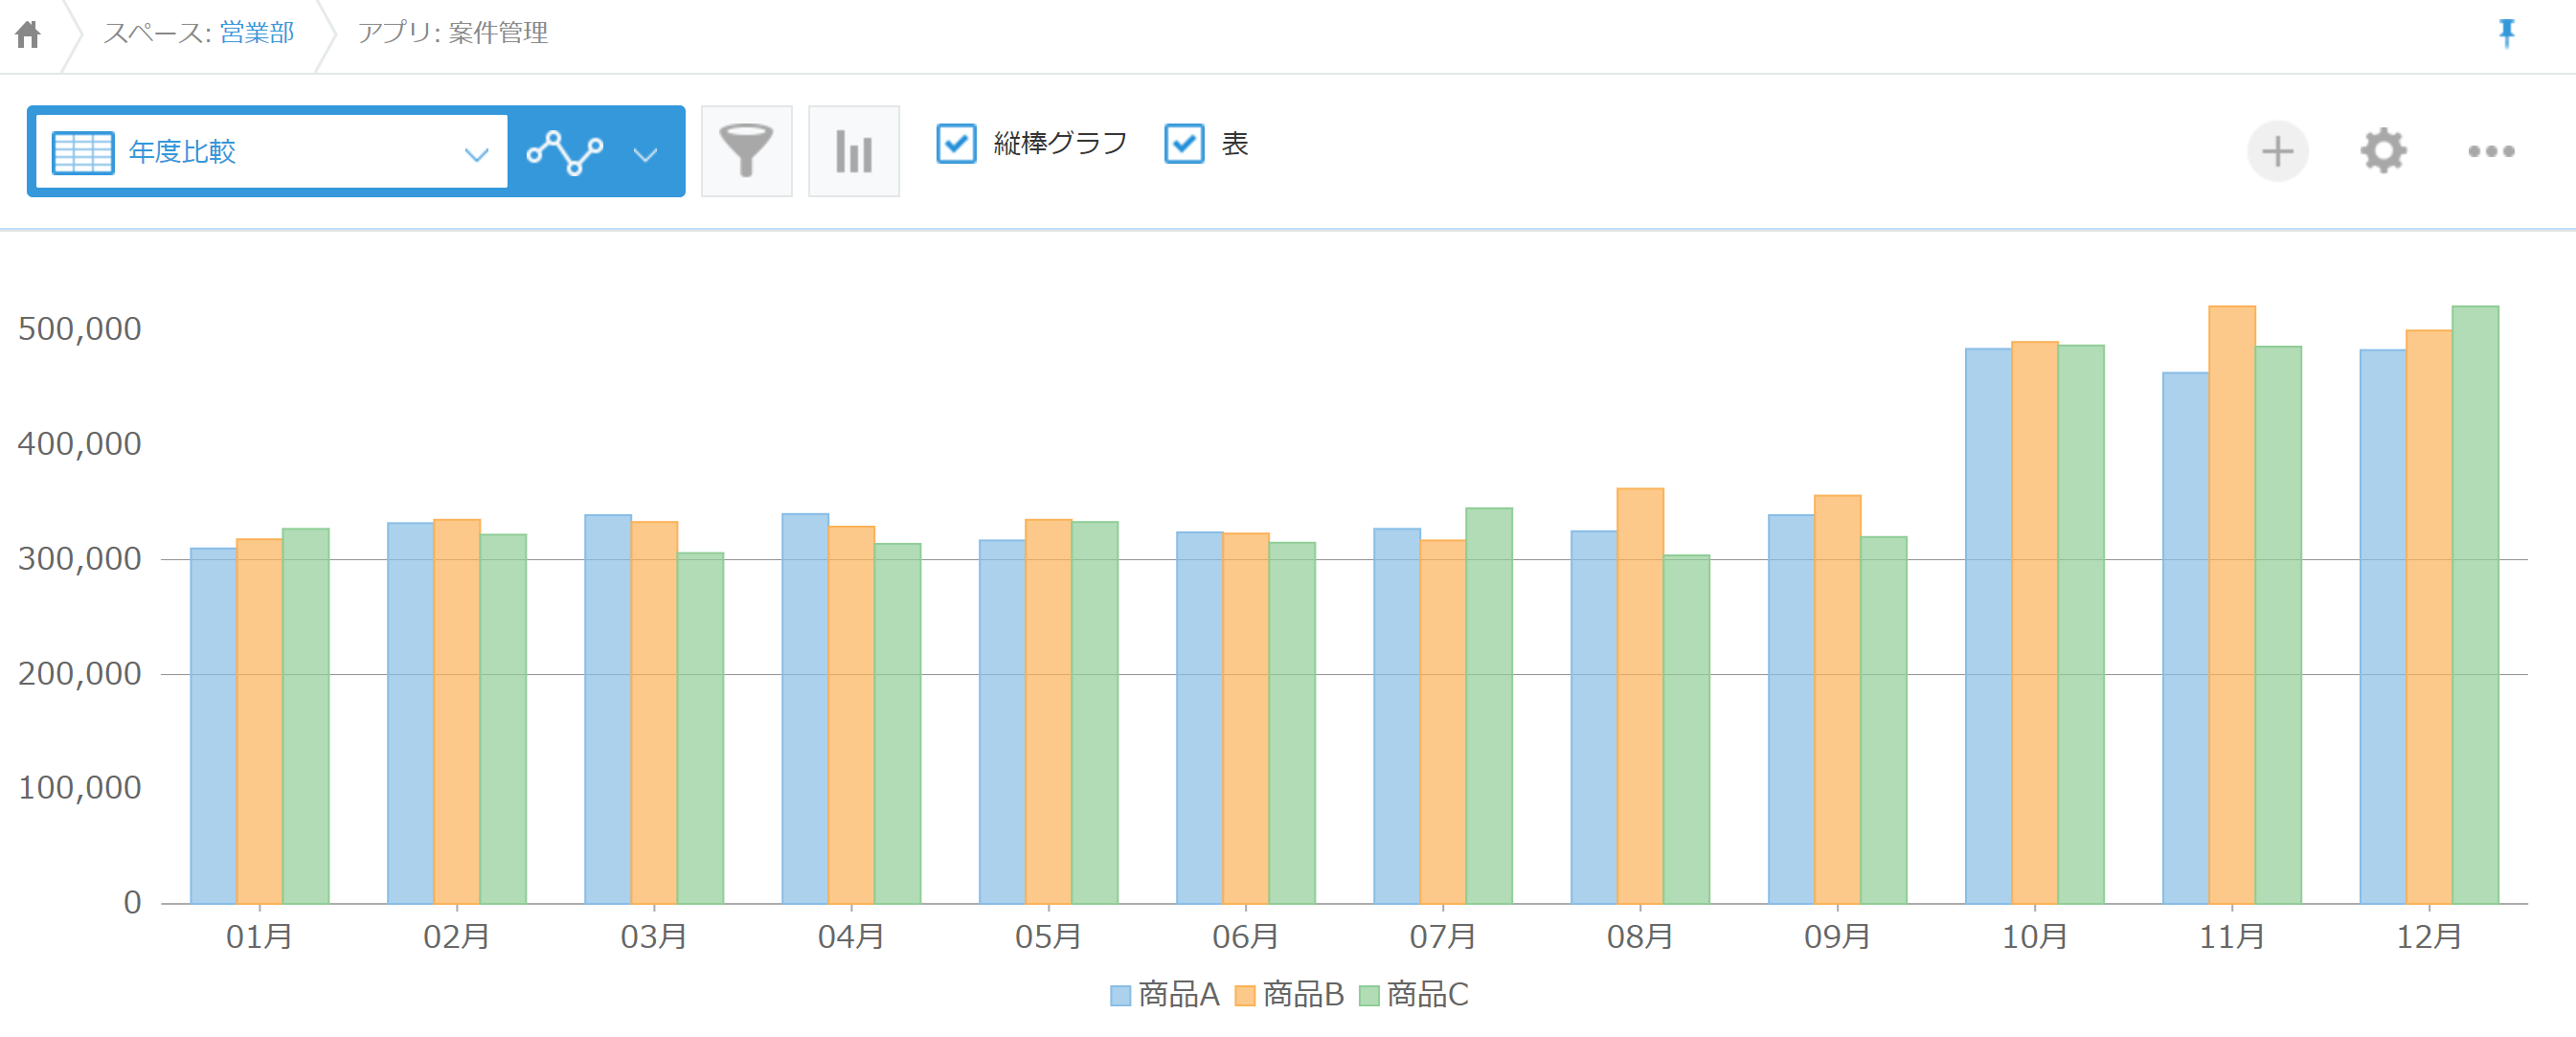Click the 09月 axis label
The height and width of the screenshot is (1037, 2576).
1837,937
